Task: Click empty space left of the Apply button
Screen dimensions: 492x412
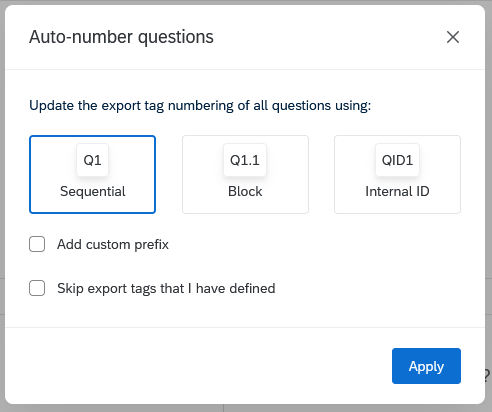Action: click(x=200, y=366)
